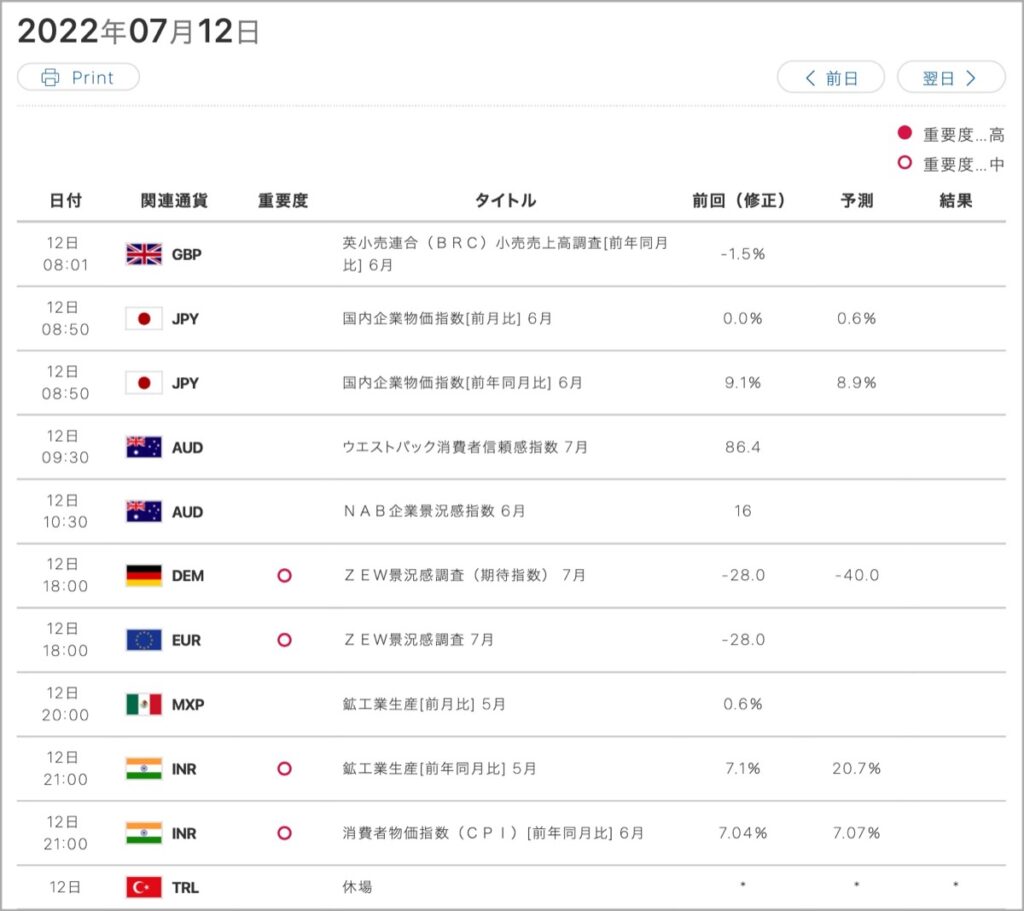Click the India flag in 鉱工業生産 row
This screenshot has width=1024, height=911.
[144, 769]
